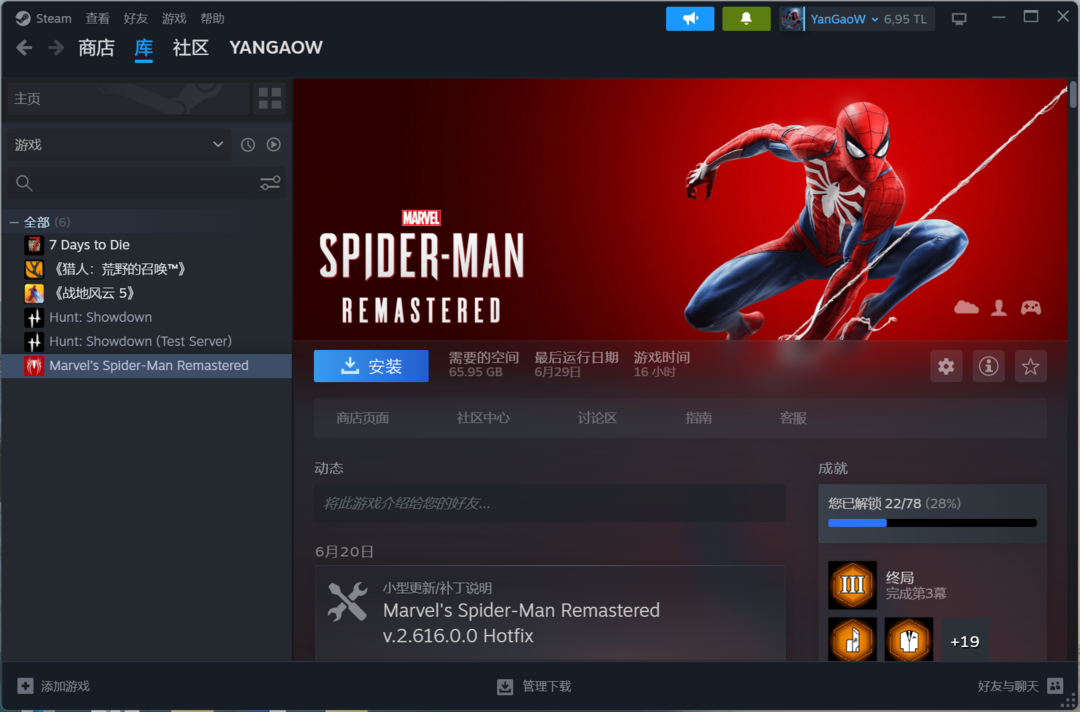Click the 主页 library home button

click(128, 98)
